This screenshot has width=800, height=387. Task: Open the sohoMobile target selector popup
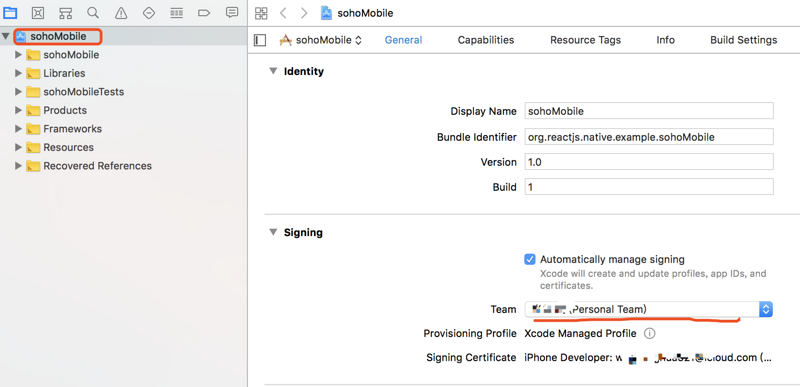coord(321,40)
